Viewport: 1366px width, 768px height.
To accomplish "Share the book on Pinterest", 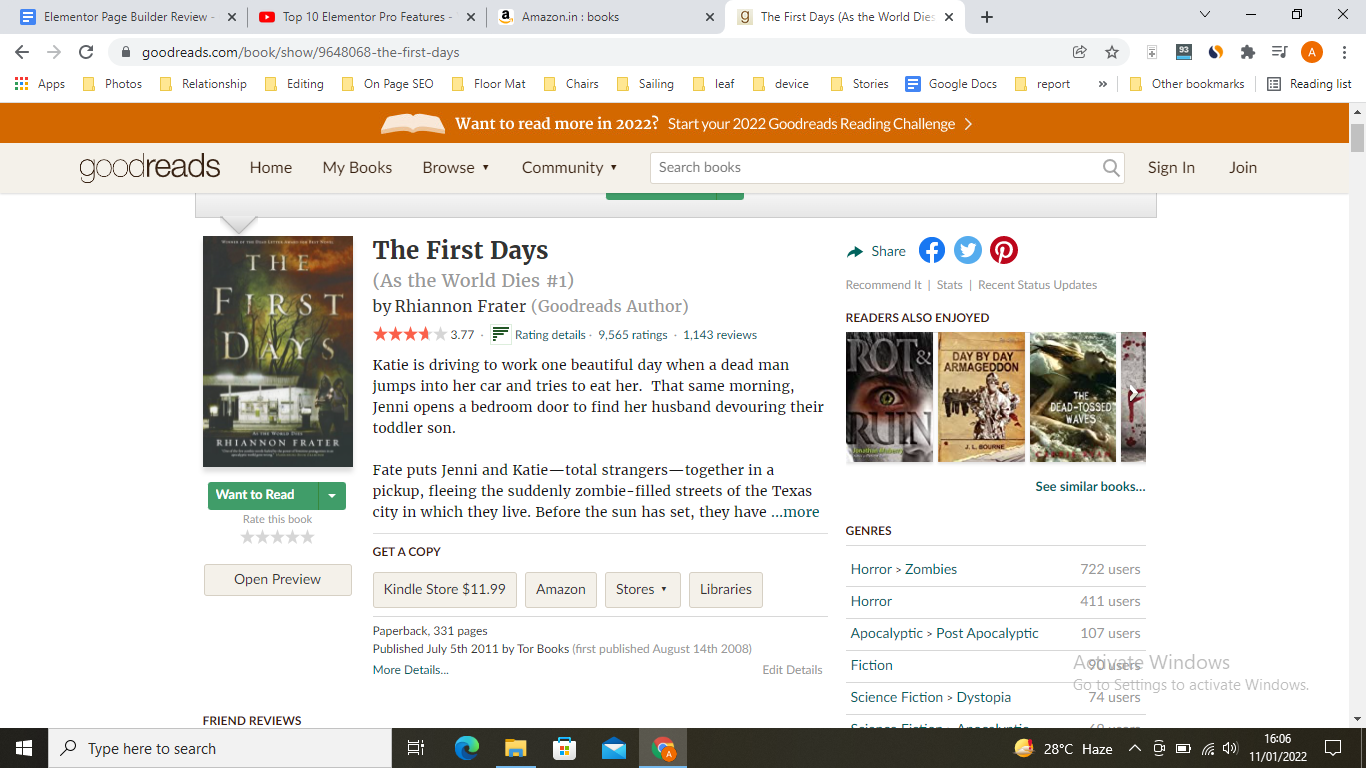I will 1004,250.
